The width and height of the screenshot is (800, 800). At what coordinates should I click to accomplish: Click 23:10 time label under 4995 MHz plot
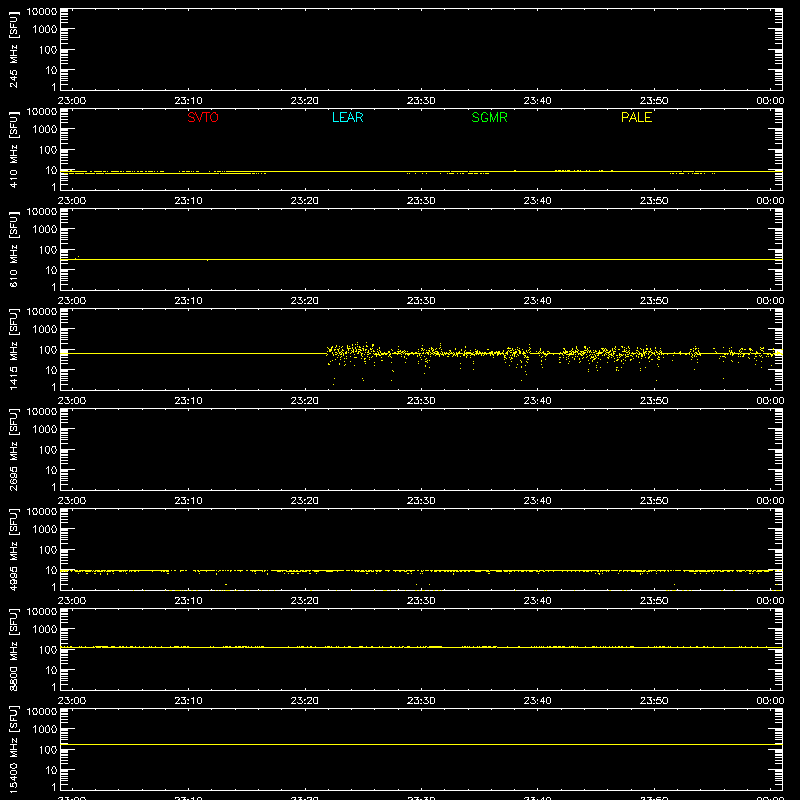tap(188, 601)
